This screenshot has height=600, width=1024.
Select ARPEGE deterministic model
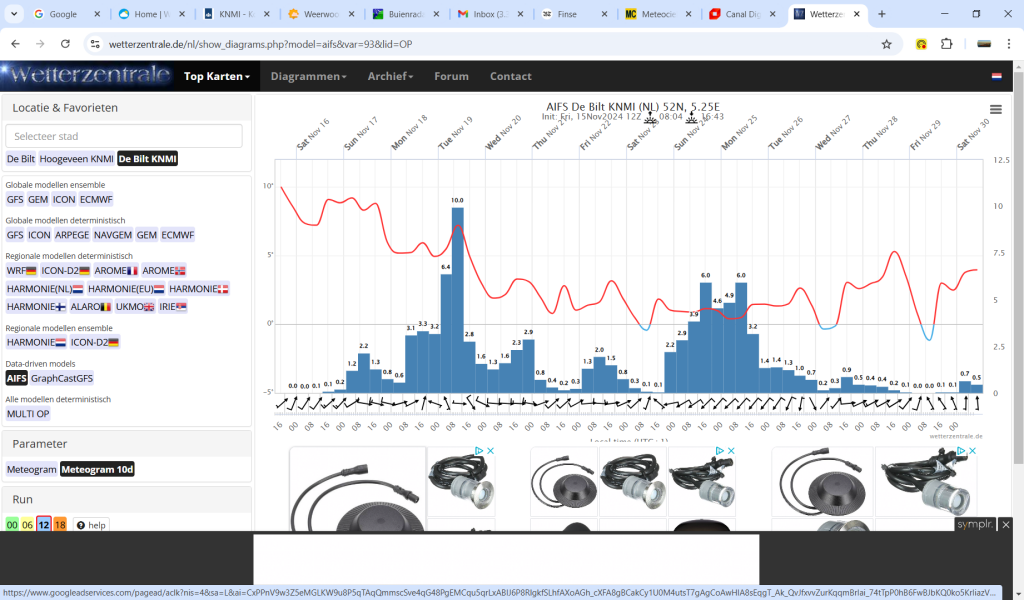pyautogui.click(x=72, y=235)
